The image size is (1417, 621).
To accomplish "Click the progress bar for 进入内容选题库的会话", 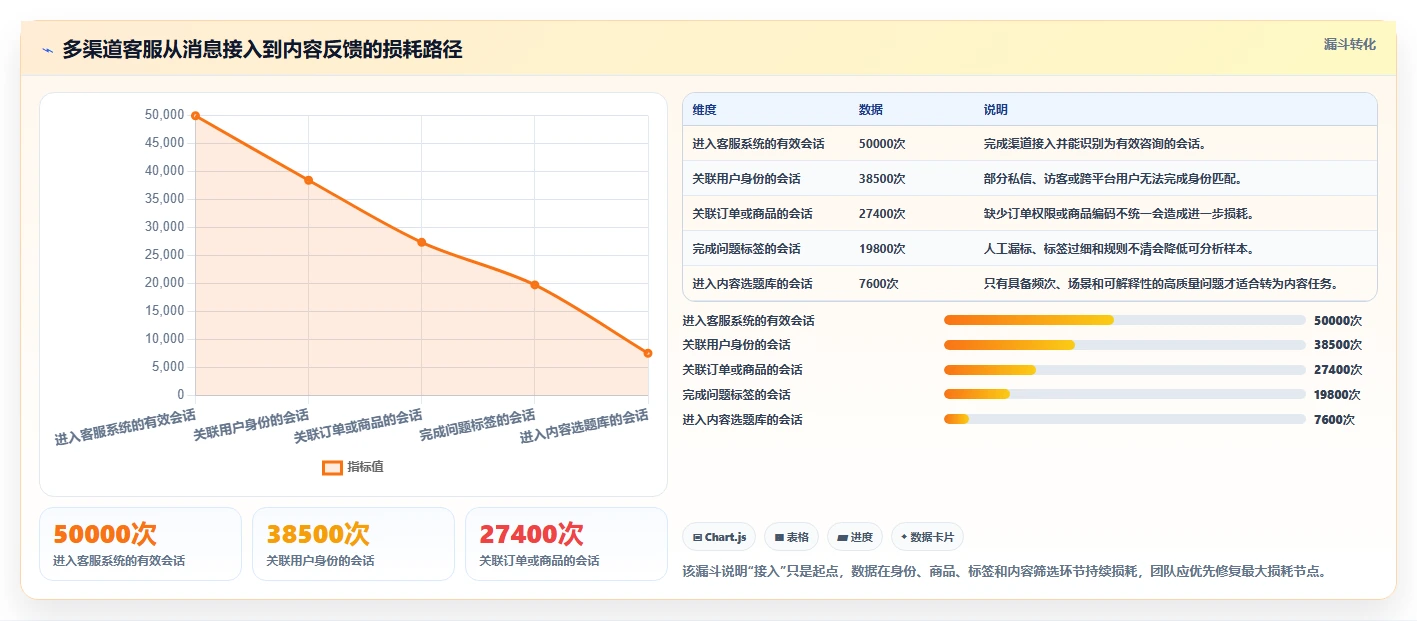I will point(1124,419).
